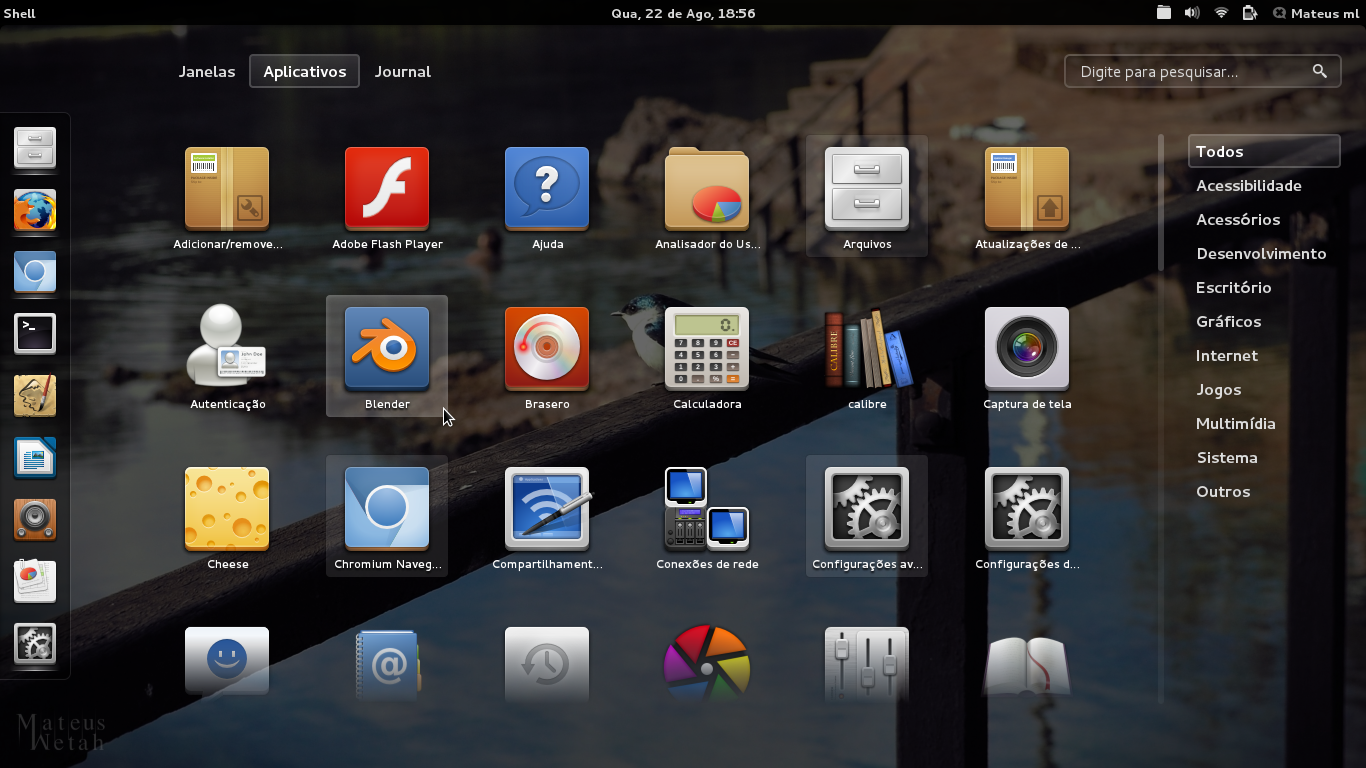The height and width of the screenshot is (768, 1366).
Task: Launch the paintbrush drawing app in dash
Action: coord(35,396)
